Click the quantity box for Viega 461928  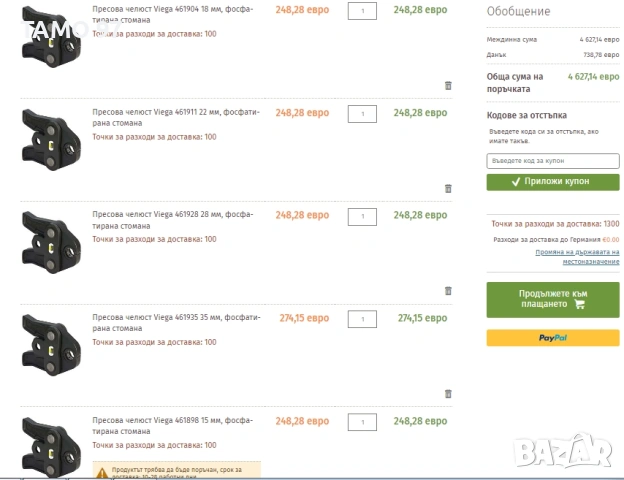click(x=362, y=216)
